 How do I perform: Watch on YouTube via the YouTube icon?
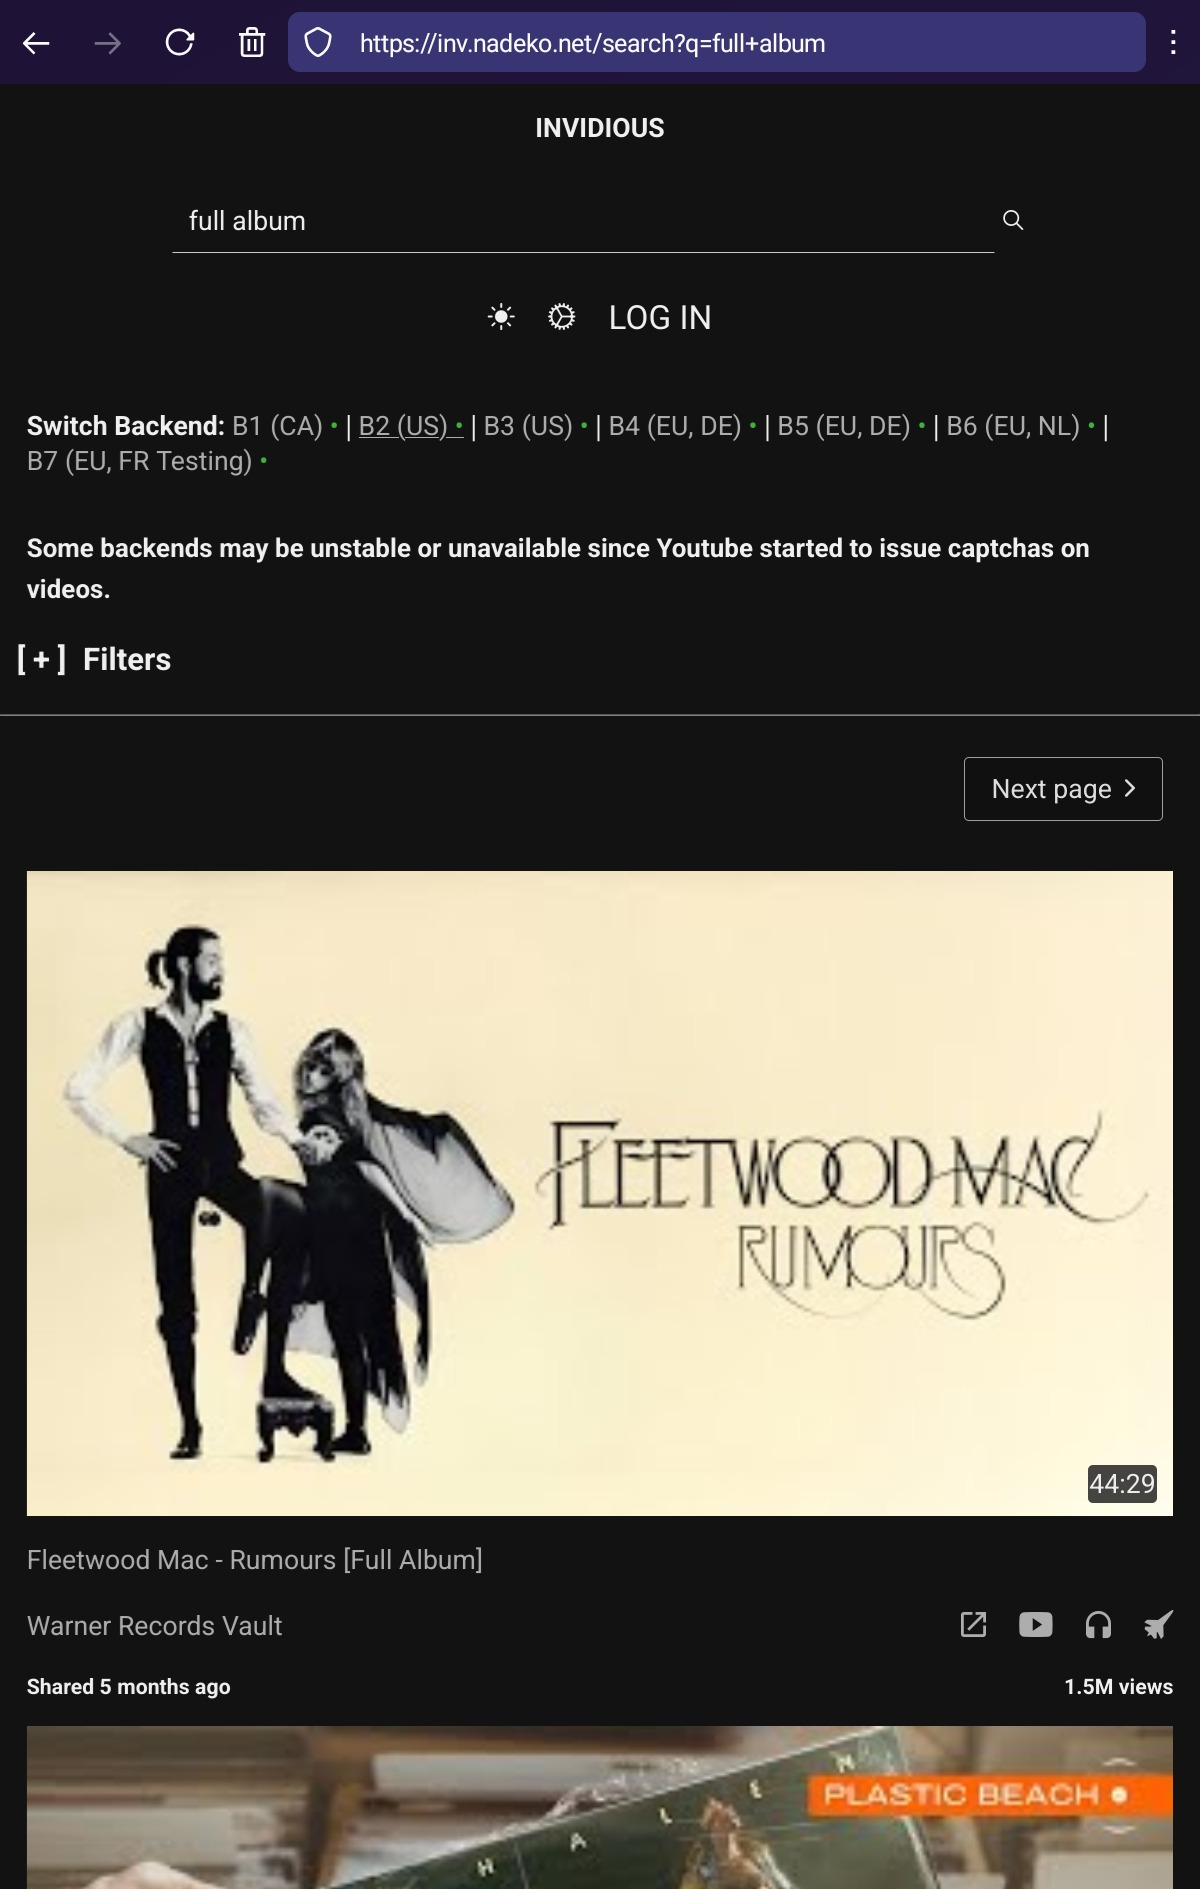click(x=1036, y=1625)
